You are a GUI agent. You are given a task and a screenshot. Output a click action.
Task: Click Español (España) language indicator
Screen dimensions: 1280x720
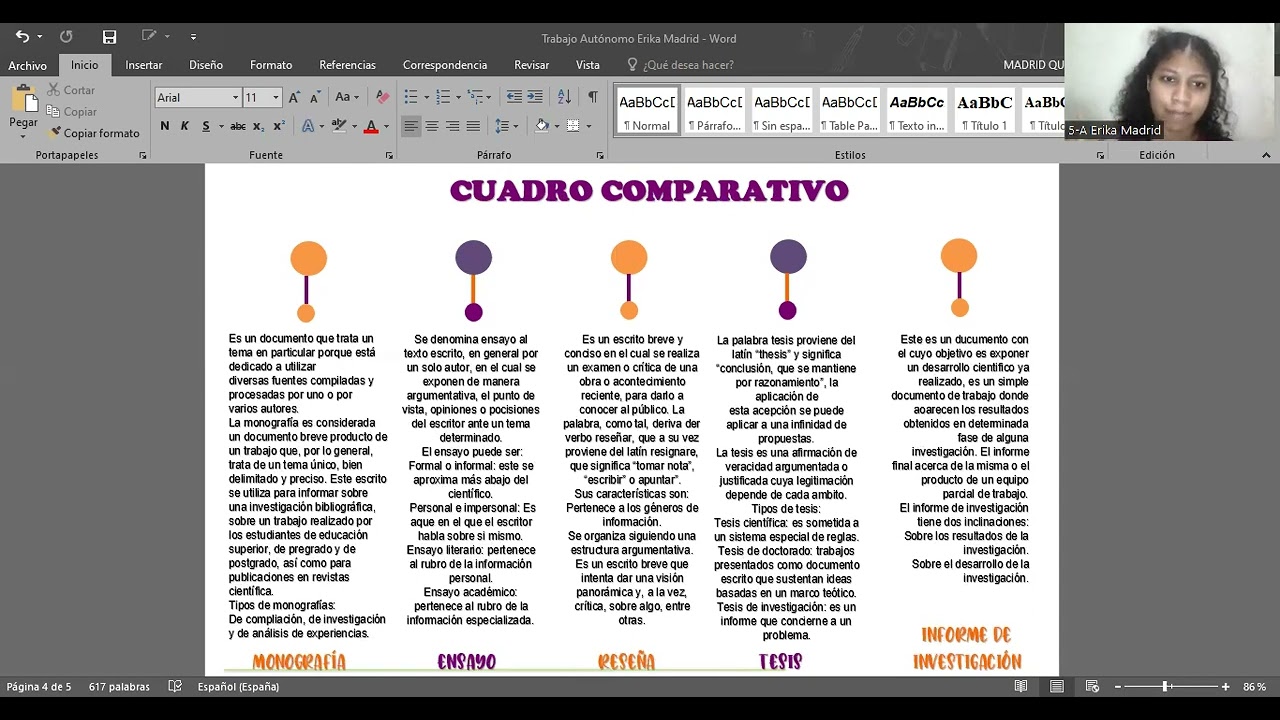(238, 687)
